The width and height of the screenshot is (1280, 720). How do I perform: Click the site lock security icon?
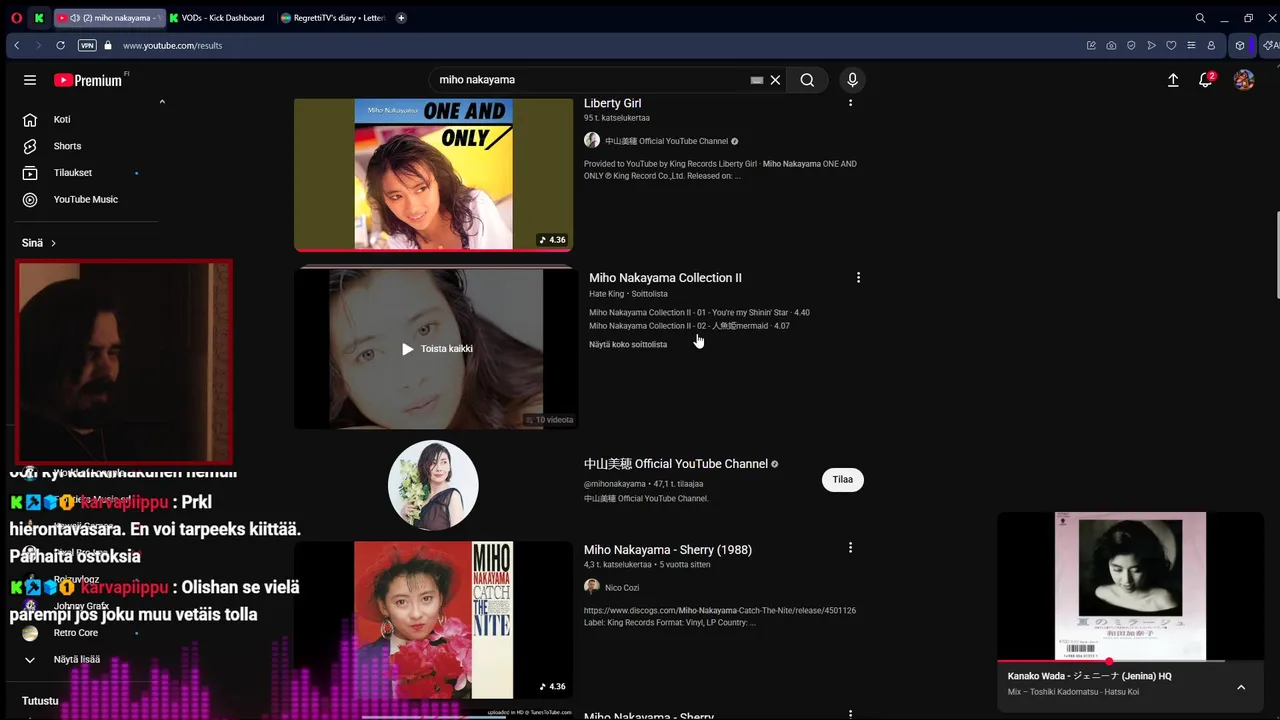pos(108,45)
